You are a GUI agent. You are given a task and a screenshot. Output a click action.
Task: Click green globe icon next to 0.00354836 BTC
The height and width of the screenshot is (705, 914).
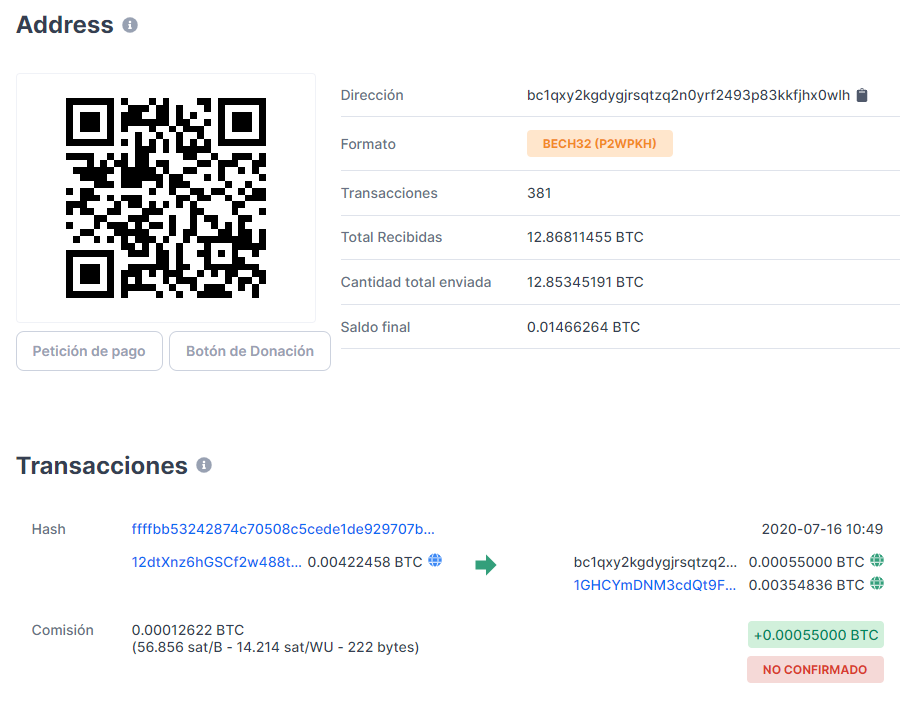tap(877, 583)
